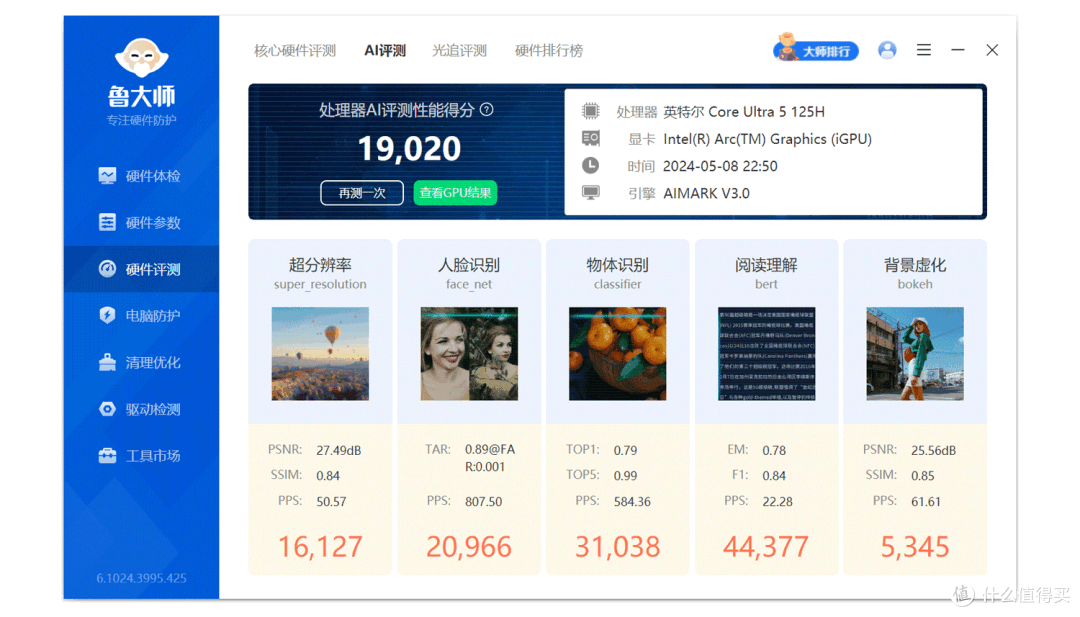Click classifier score 31,038
The image size is (1080, 617).
(618, 547)
